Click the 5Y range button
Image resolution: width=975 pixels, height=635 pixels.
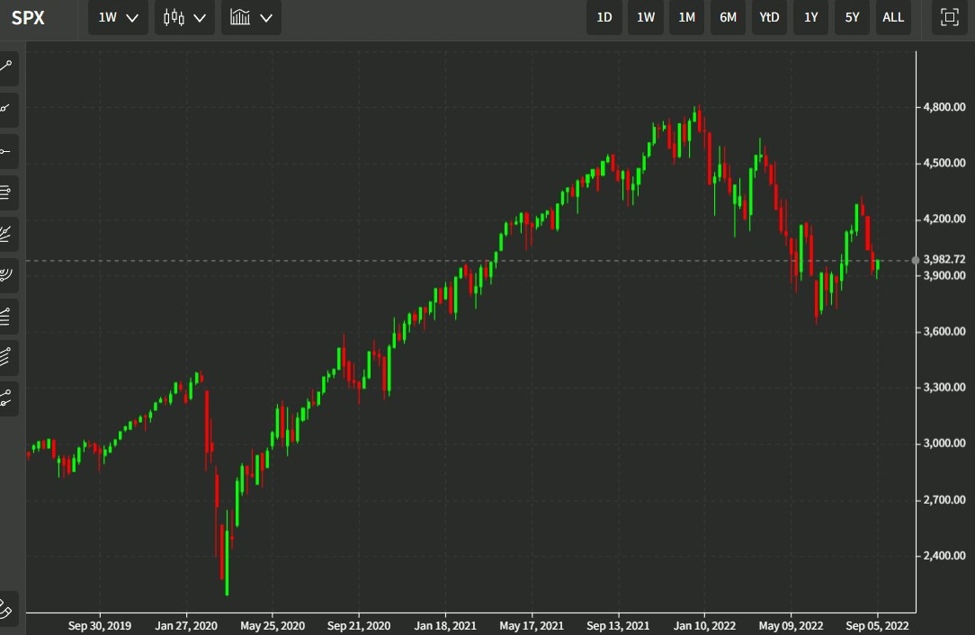point(851,17)
